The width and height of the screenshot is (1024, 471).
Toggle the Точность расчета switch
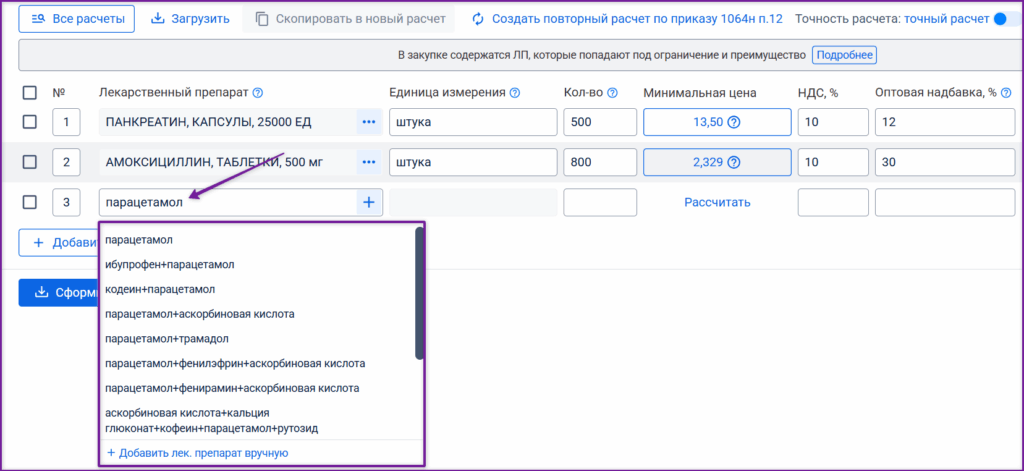[x=1007, y=19]
